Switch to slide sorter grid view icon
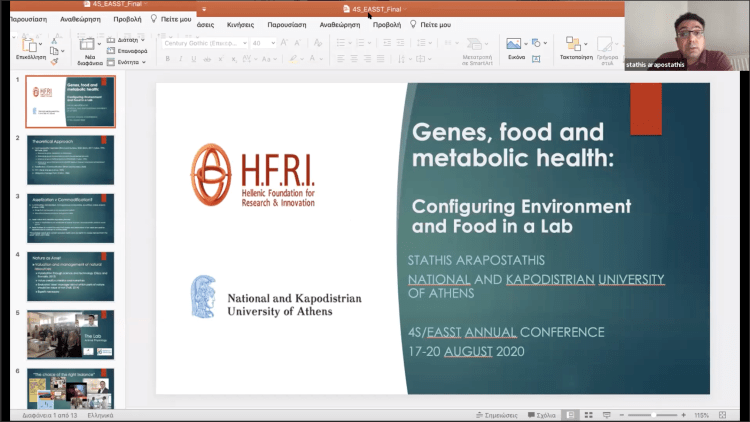750x422 pixels. point(589,415)
